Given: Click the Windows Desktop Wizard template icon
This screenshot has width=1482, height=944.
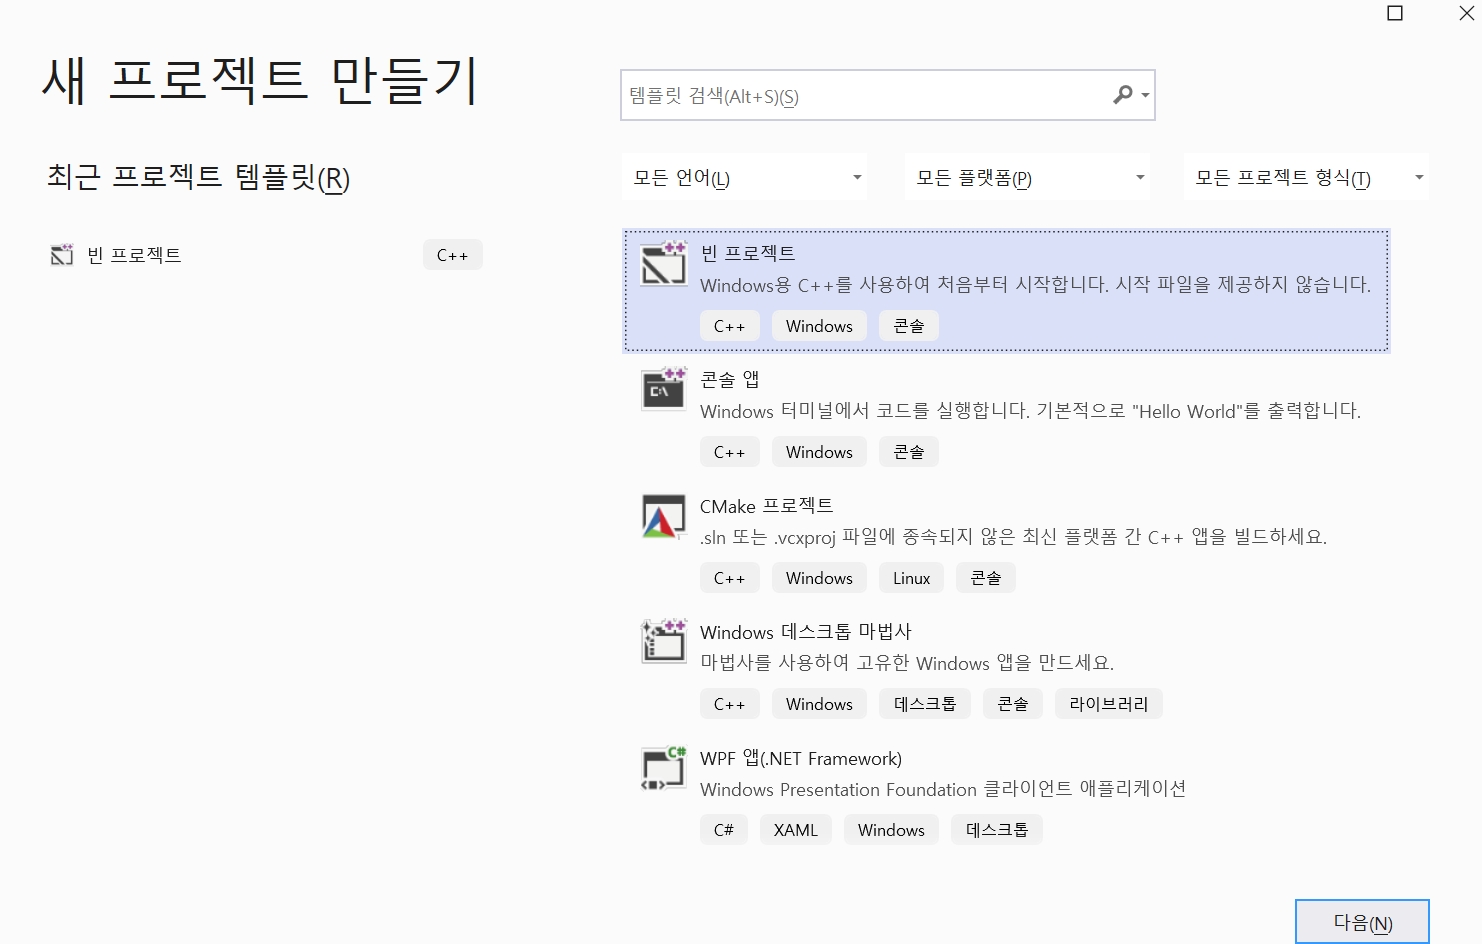Looking at the screenshot, I should [663, 641].
